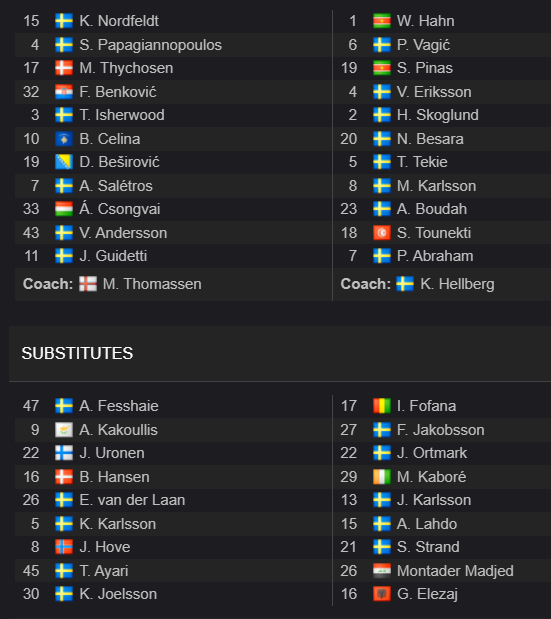551x619 pixels.
Task: Click the Tunisian flag beside S. Tounekti
Action: pyautogui.click(x=382, y=233)
